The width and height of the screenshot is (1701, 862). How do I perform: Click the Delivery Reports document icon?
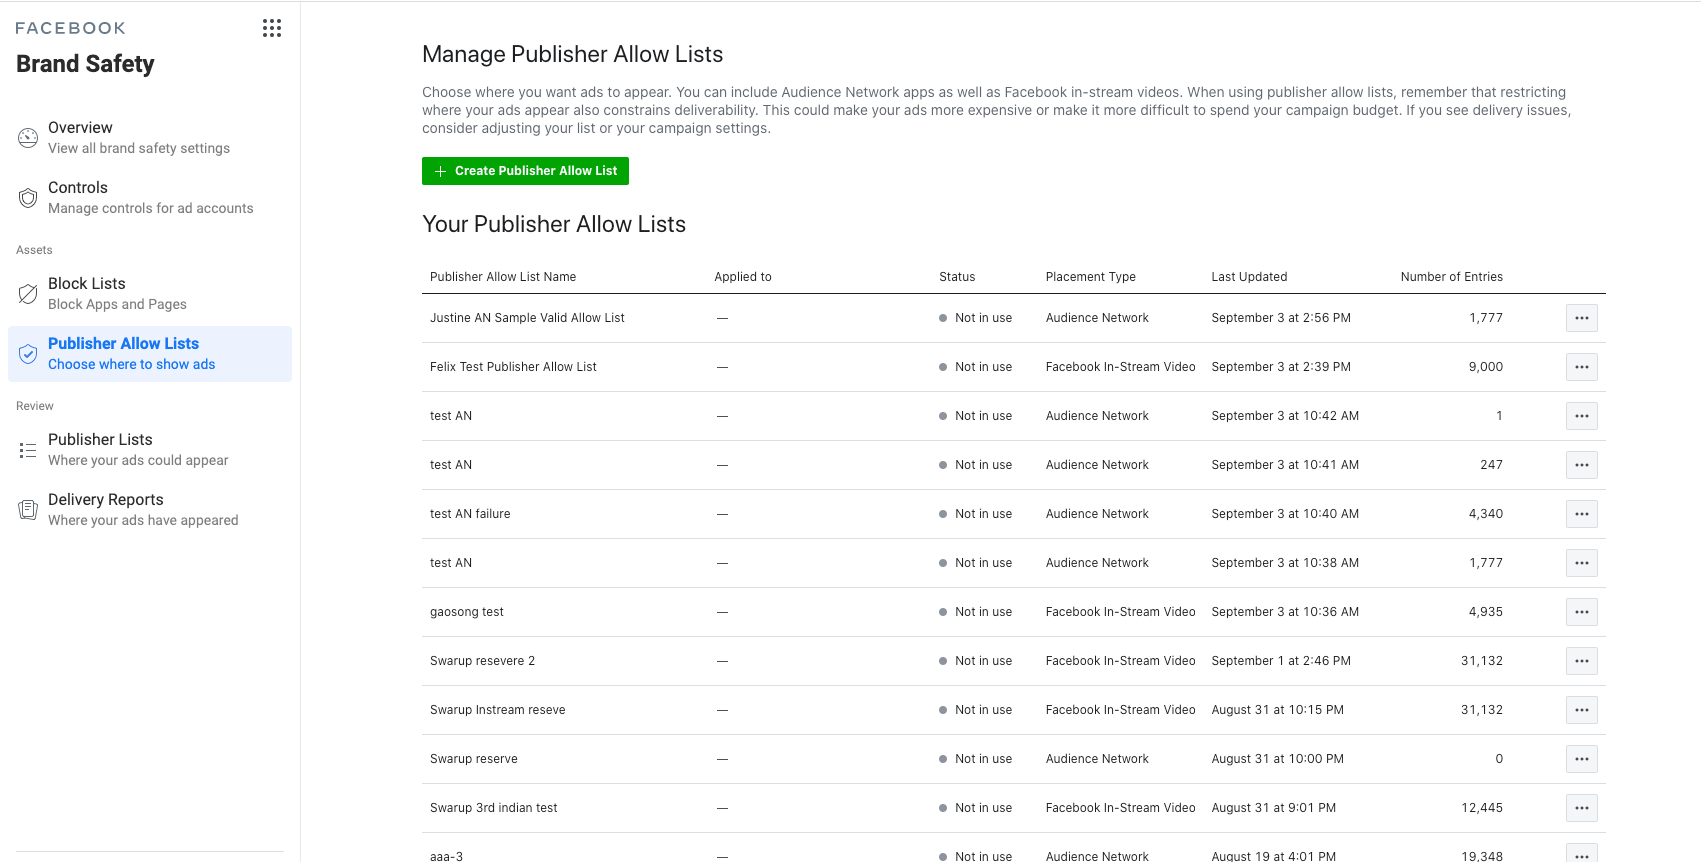click(28, 510)
